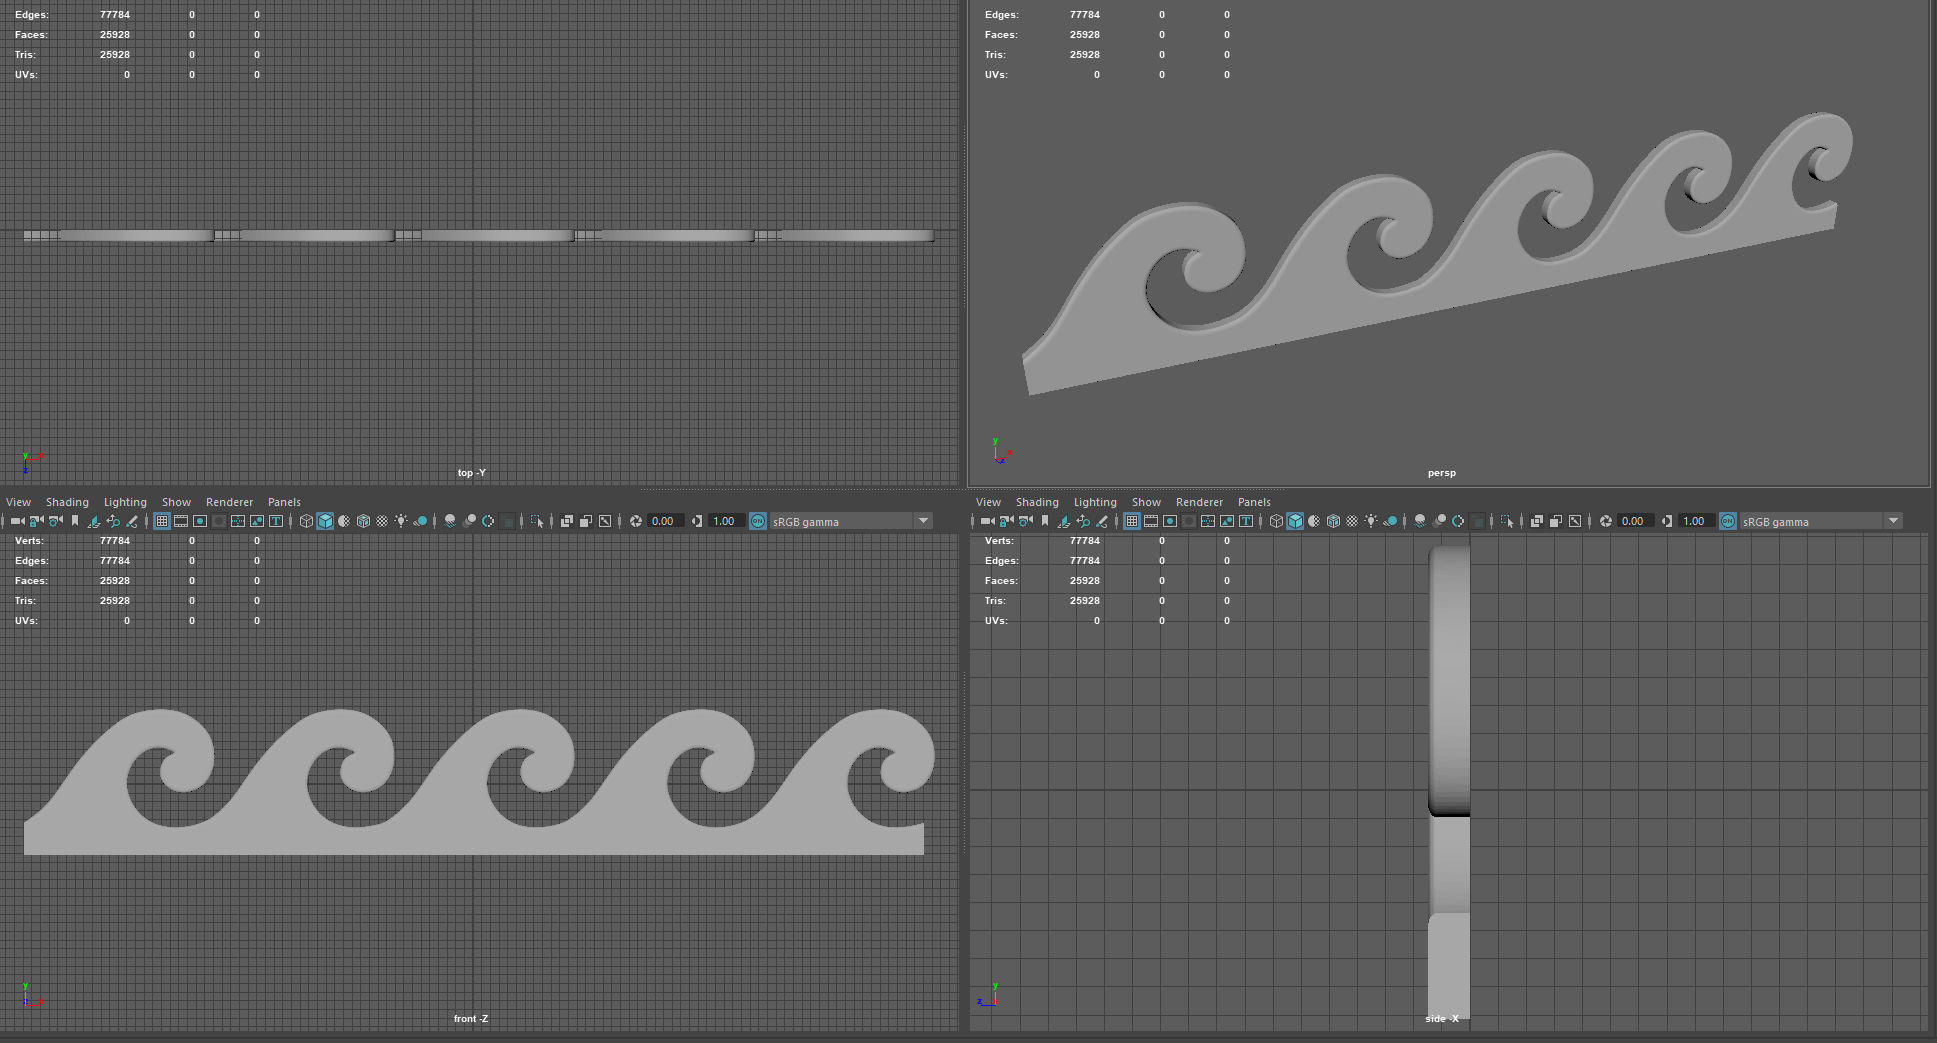This screenshot has width=1937, height=1043.
Task: Click Wireframe on Shaded icon in front panel
Action: (363, 521)
